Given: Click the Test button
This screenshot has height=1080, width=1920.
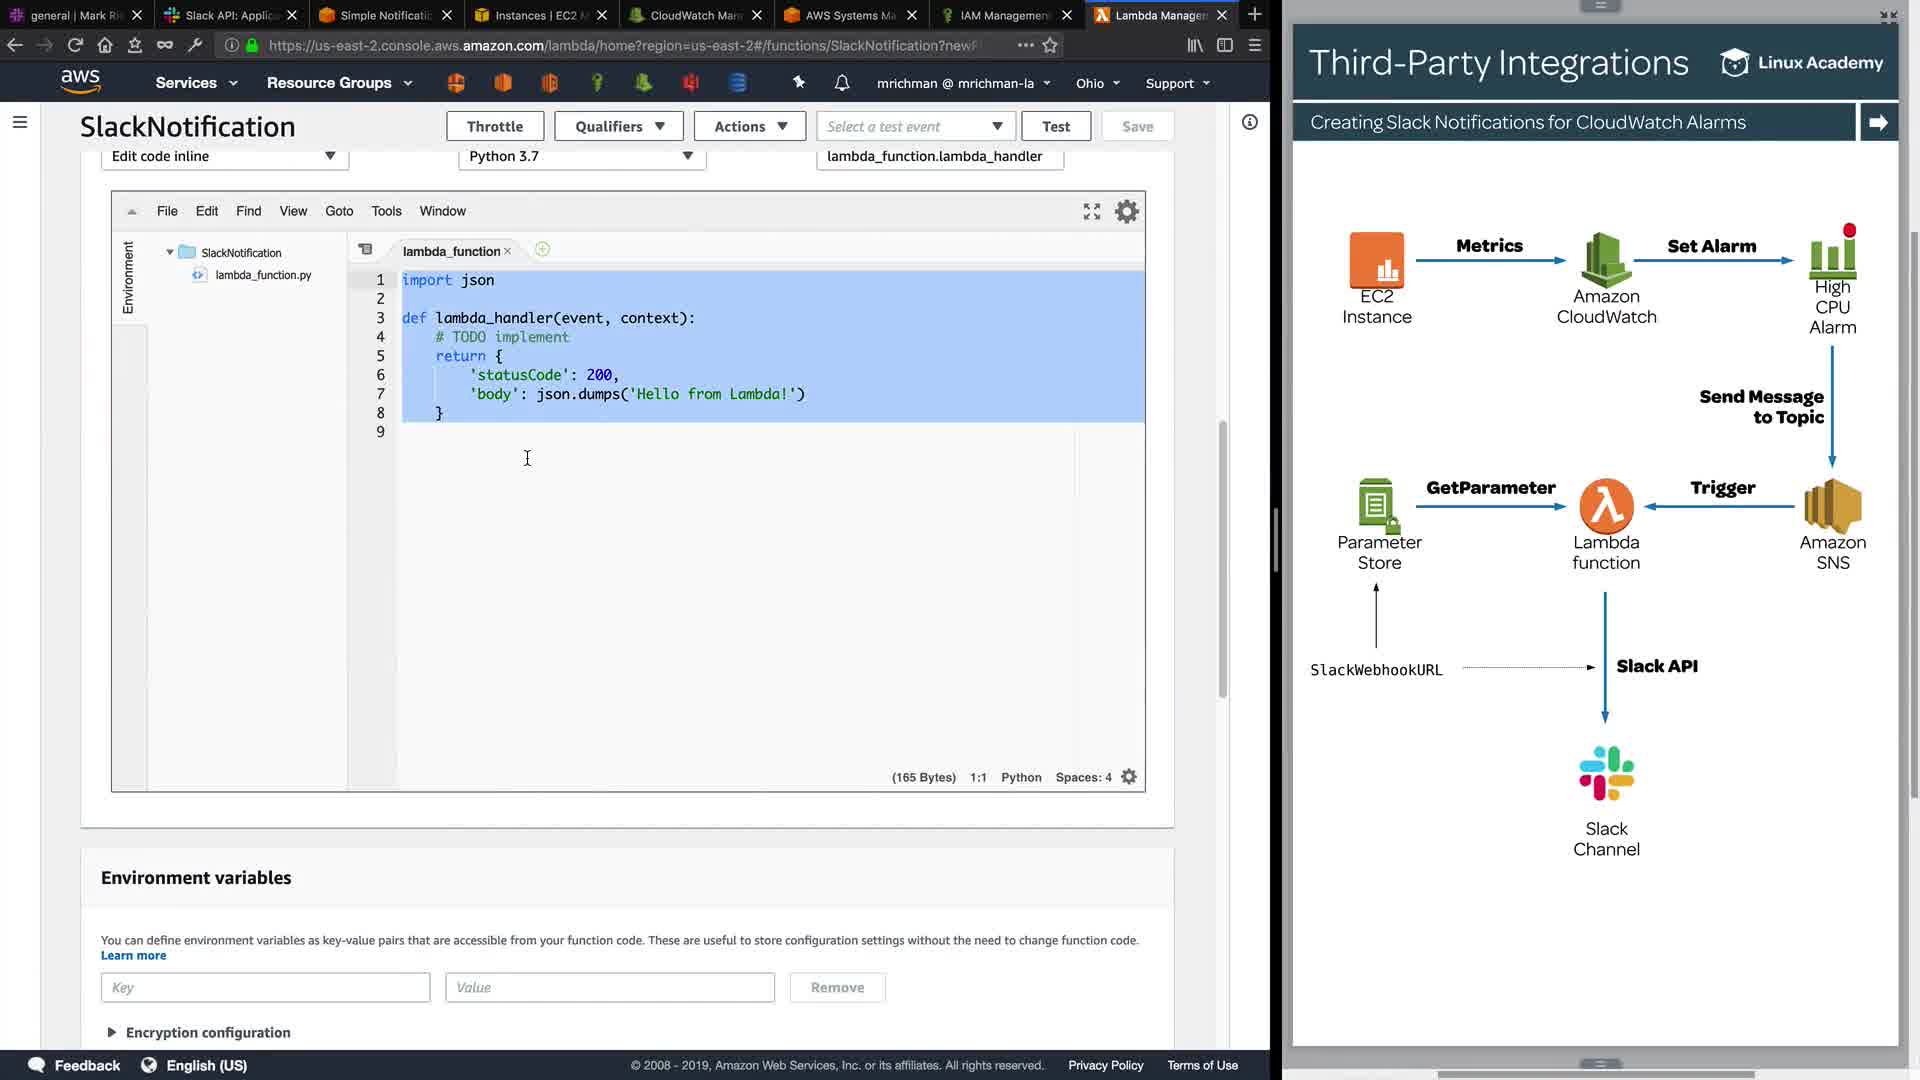Looking at the screenshot, I should click(x=1055, y=126).
